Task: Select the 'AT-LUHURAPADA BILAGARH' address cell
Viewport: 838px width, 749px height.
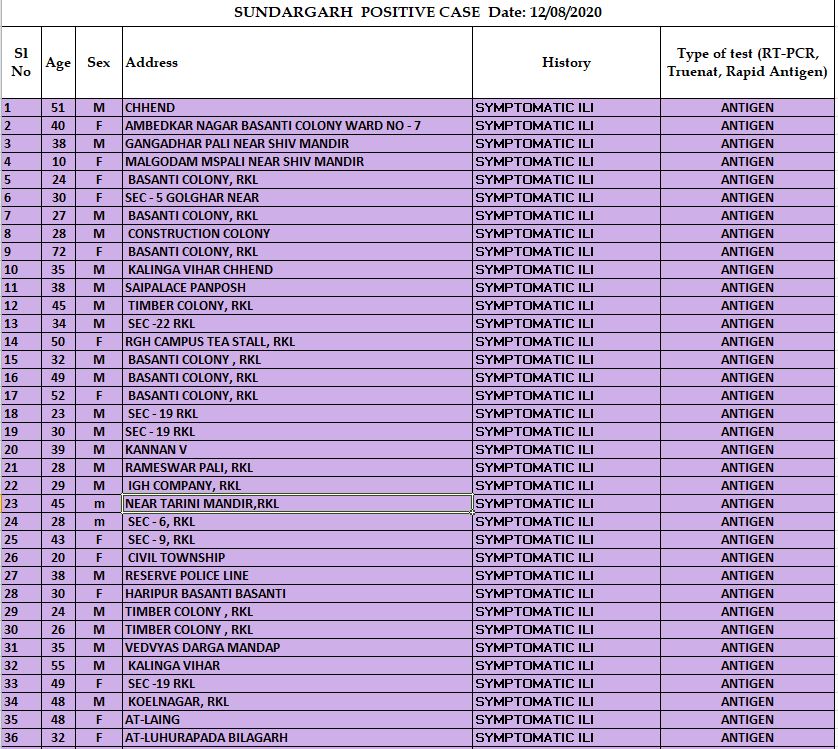Action: coord(297,738)
